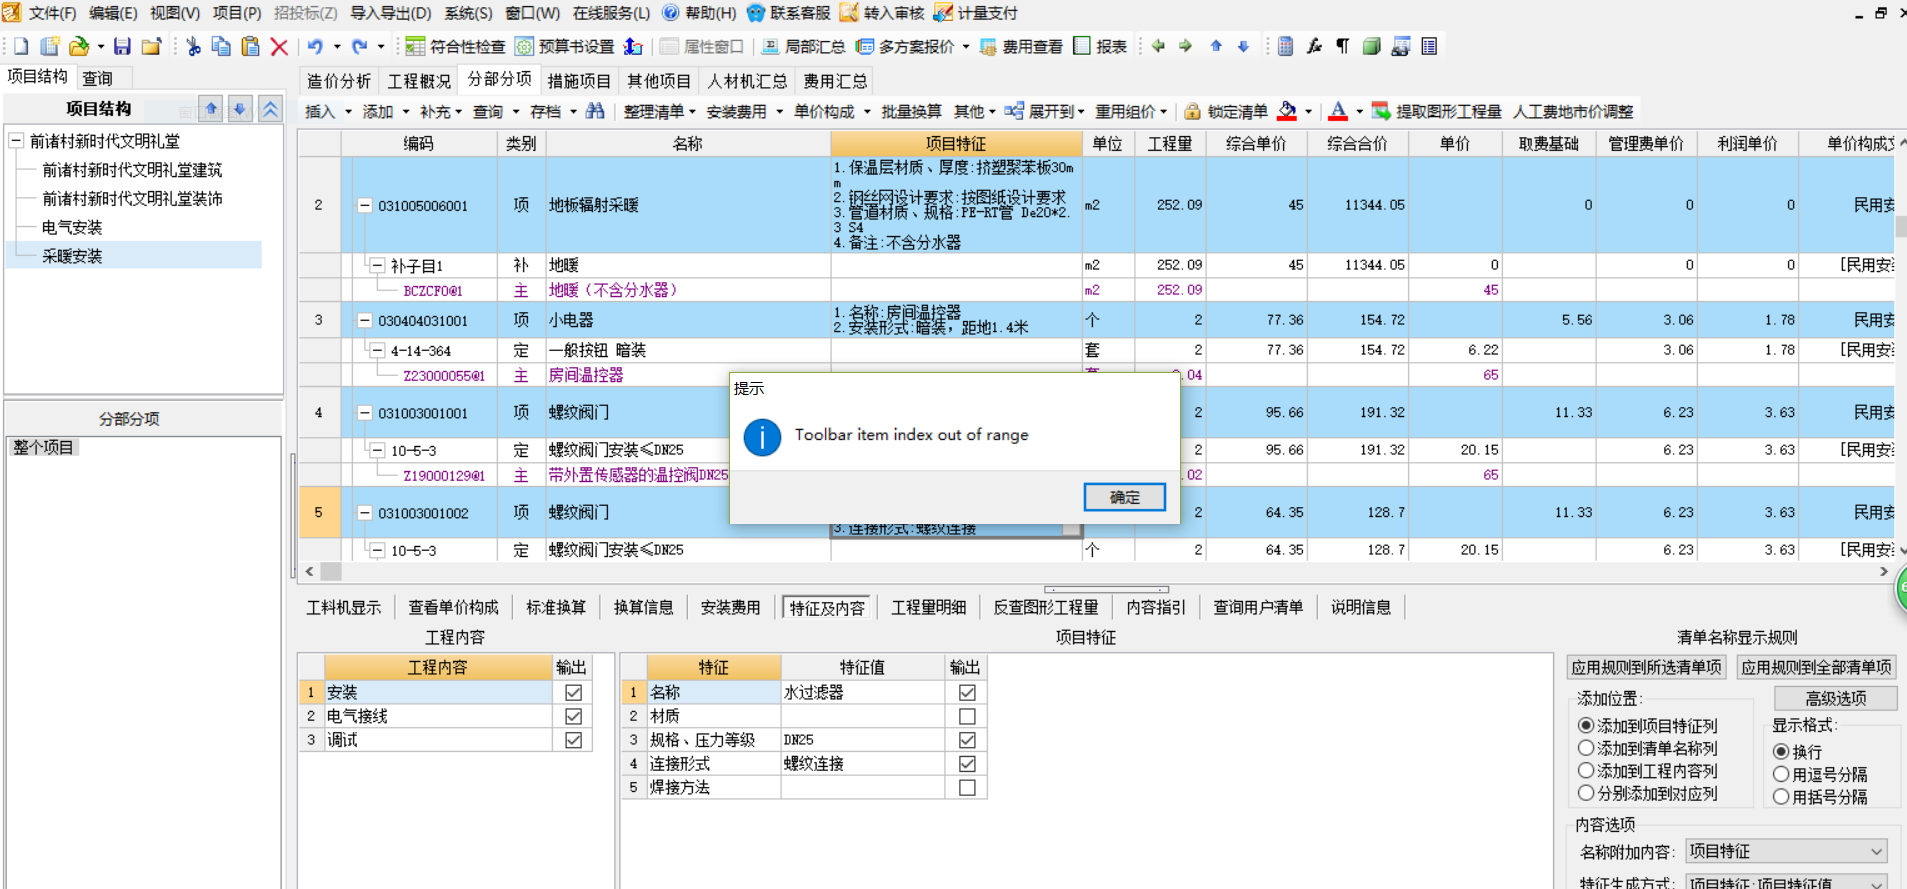1907x889 pixels.
Task: Open the 插入 dropdown arrow
Action: coord(348,112)
